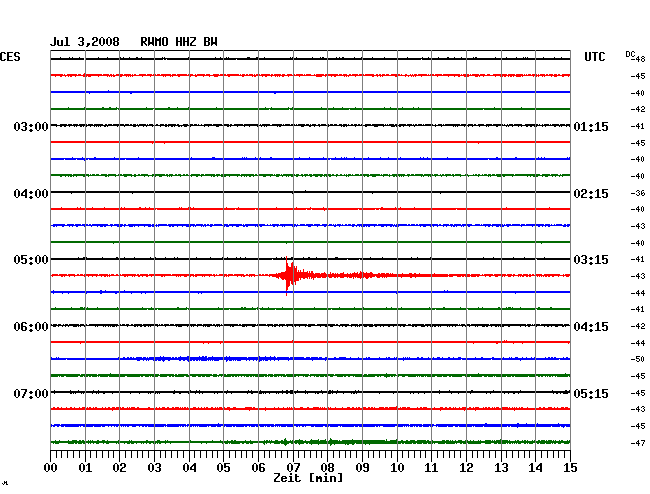
Task: Click the UTC time label "05:15"
Action: [x=591, y=393]
